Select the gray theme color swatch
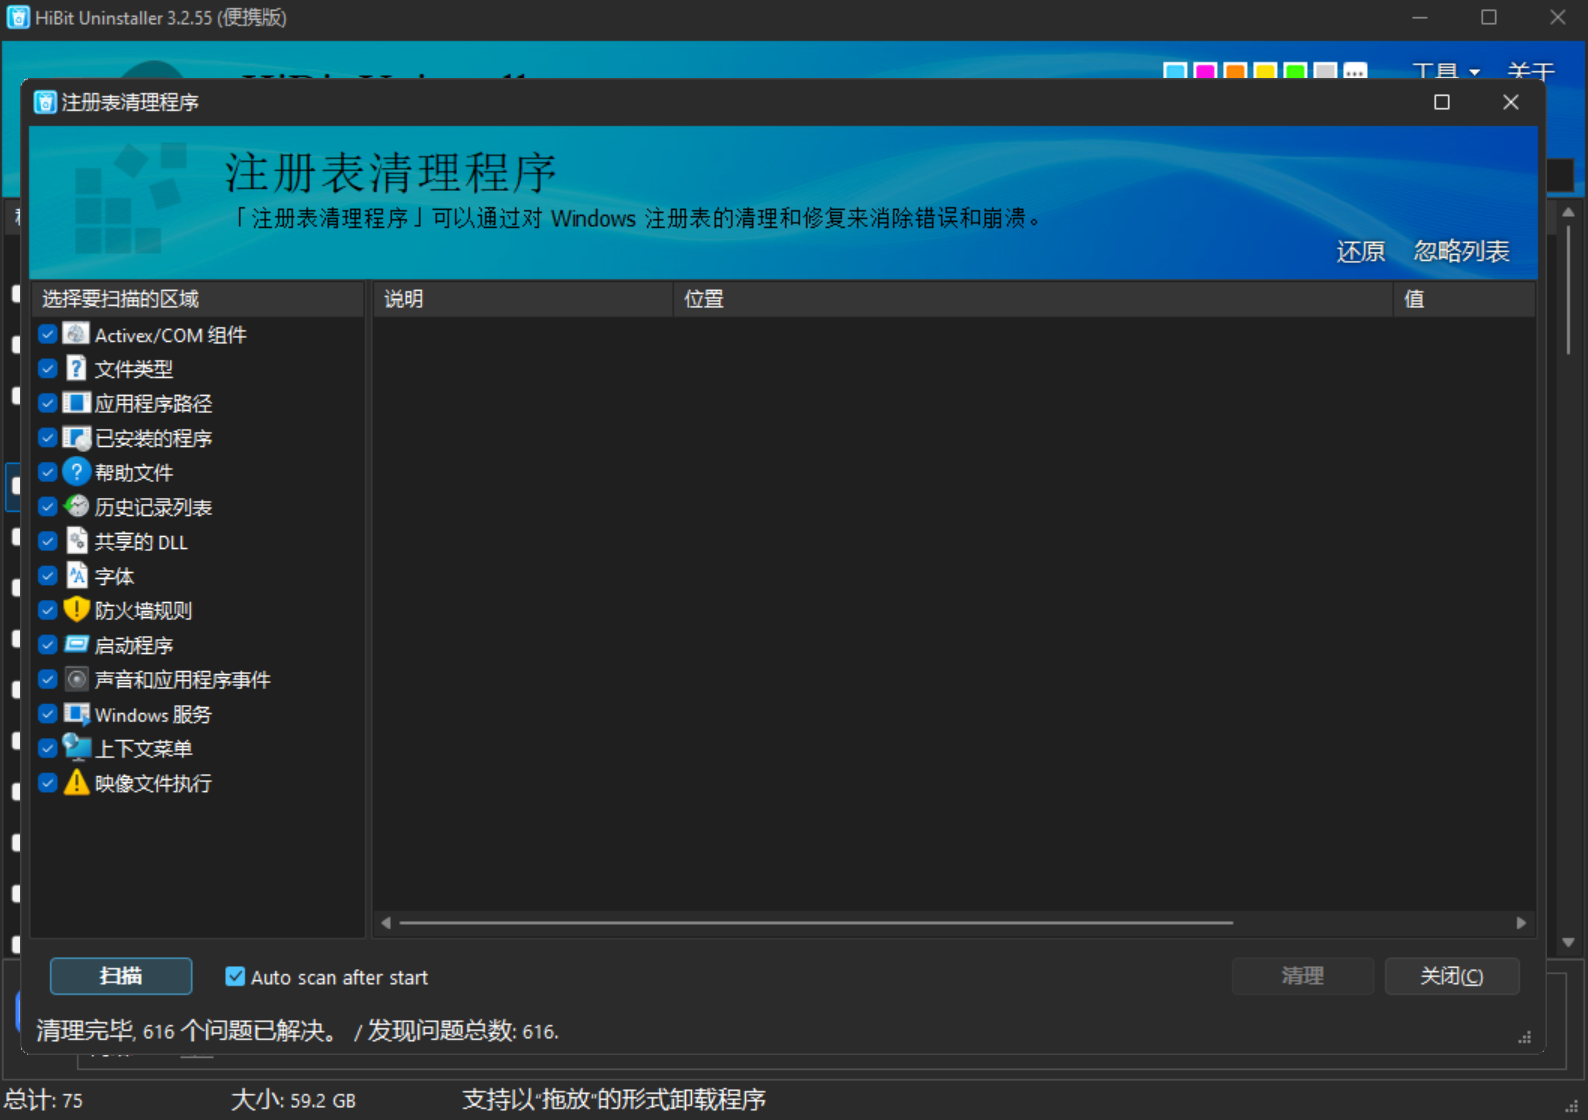The width and height of the screenshot is (1588, 1120). click(x=1325, y=71)
